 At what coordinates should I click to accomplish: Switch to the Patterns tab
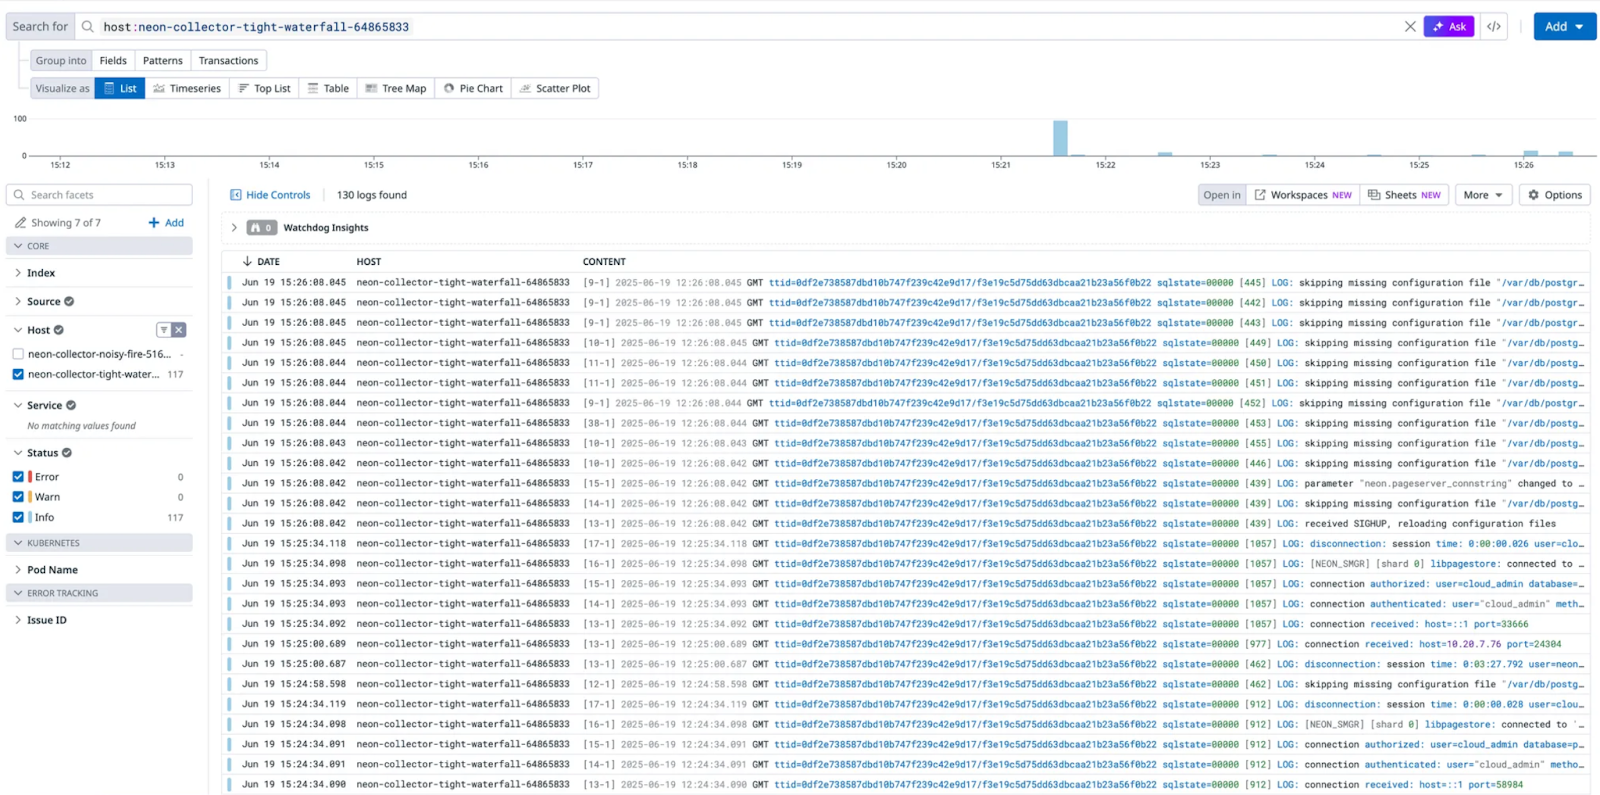coord(162,61)
